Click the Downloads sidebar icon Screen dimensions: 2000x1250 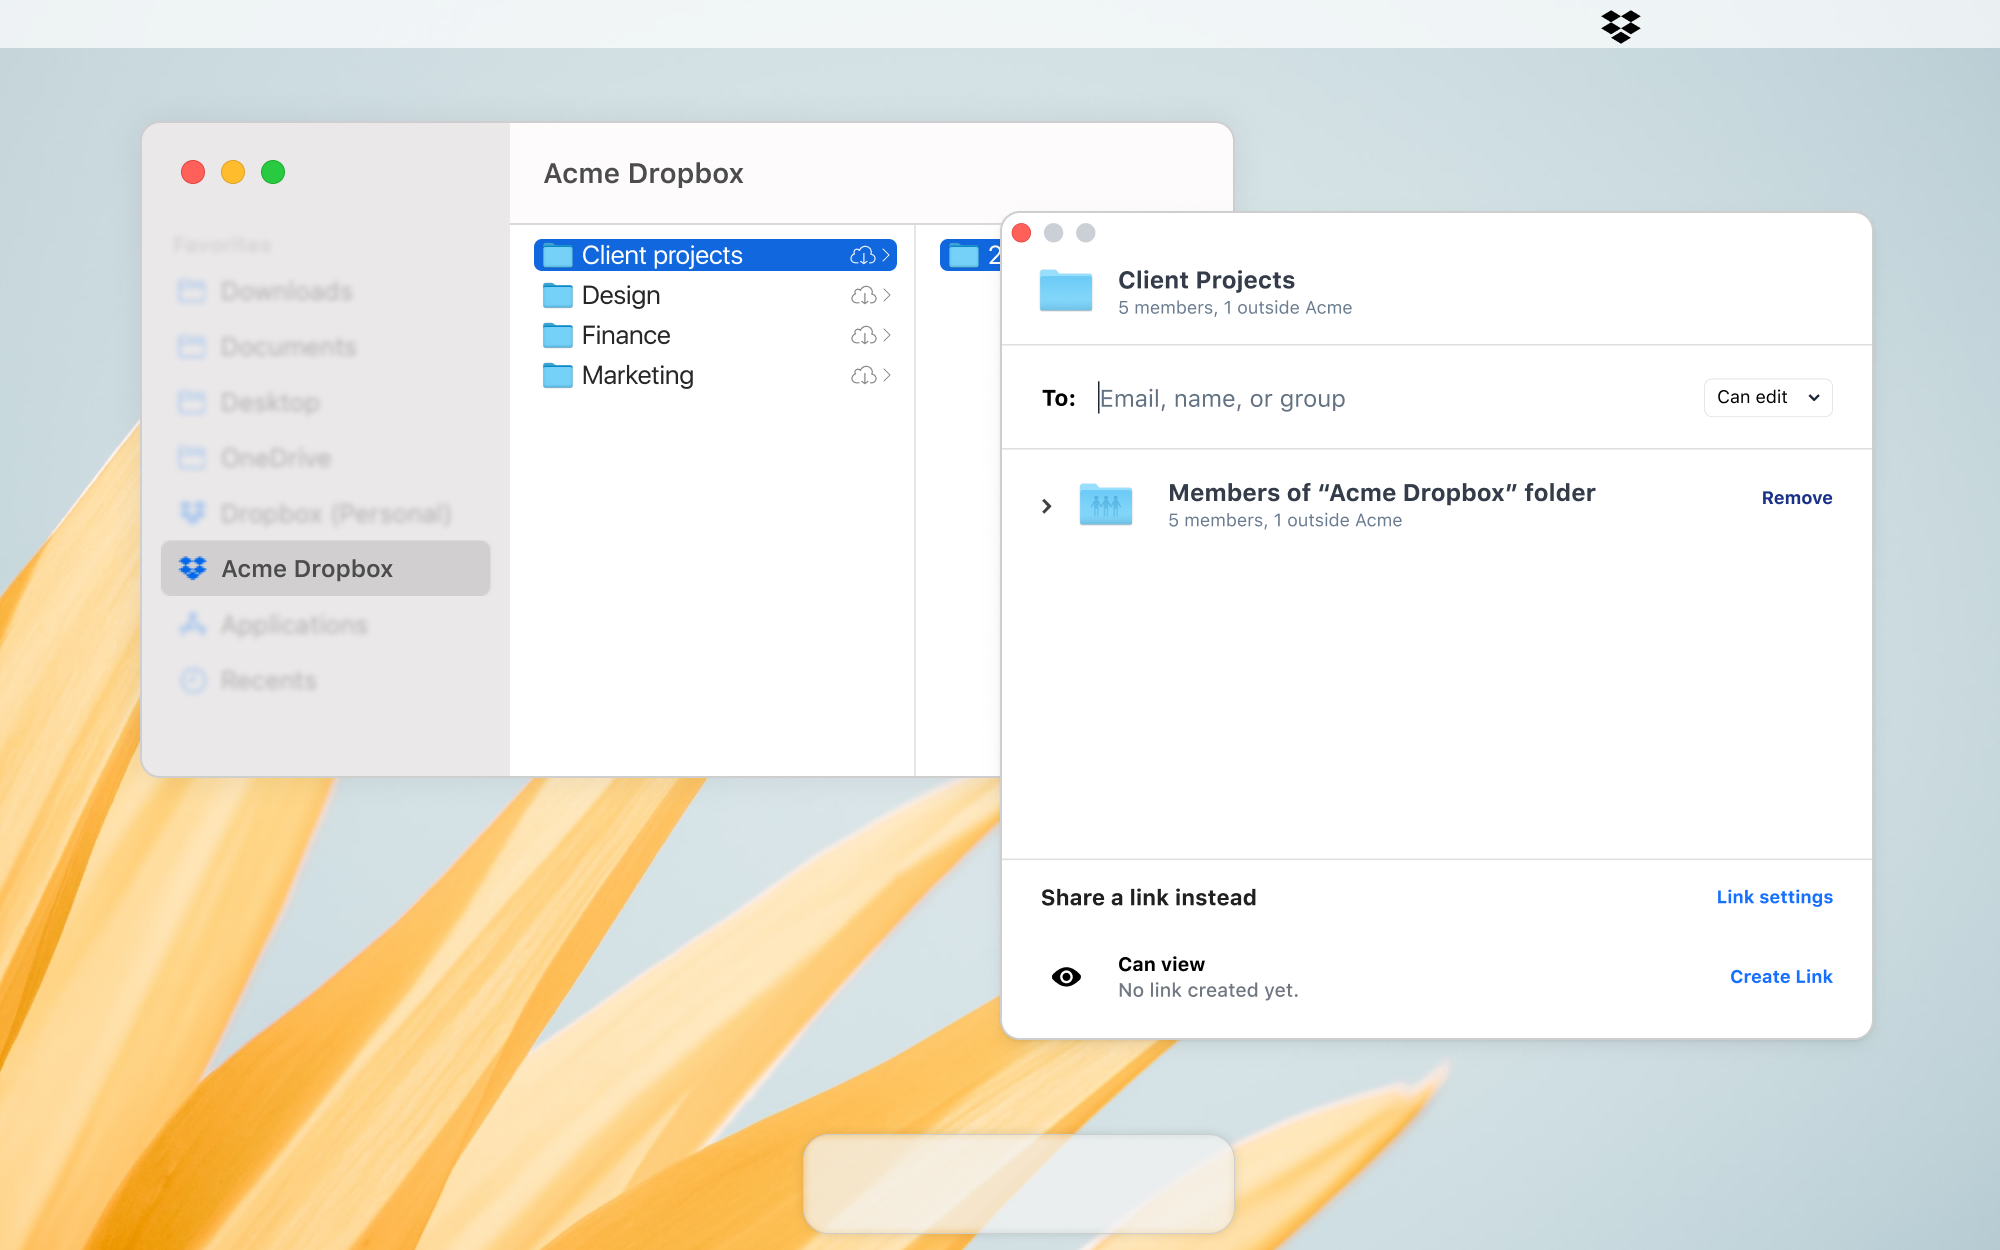tap(193, 289)
